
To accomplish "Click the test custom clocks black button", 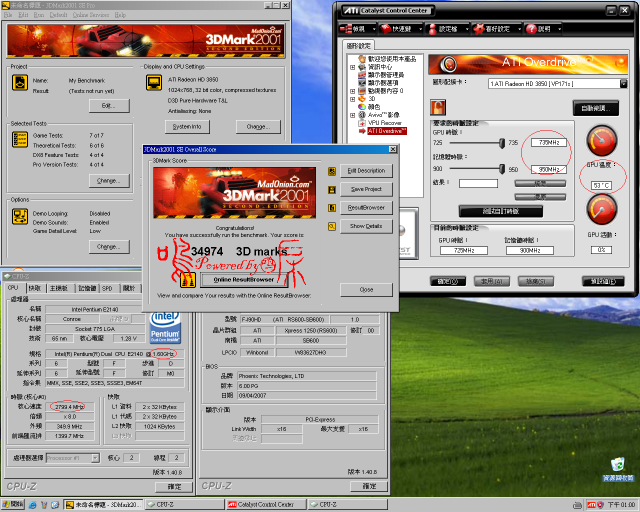I will coord(501,211).
